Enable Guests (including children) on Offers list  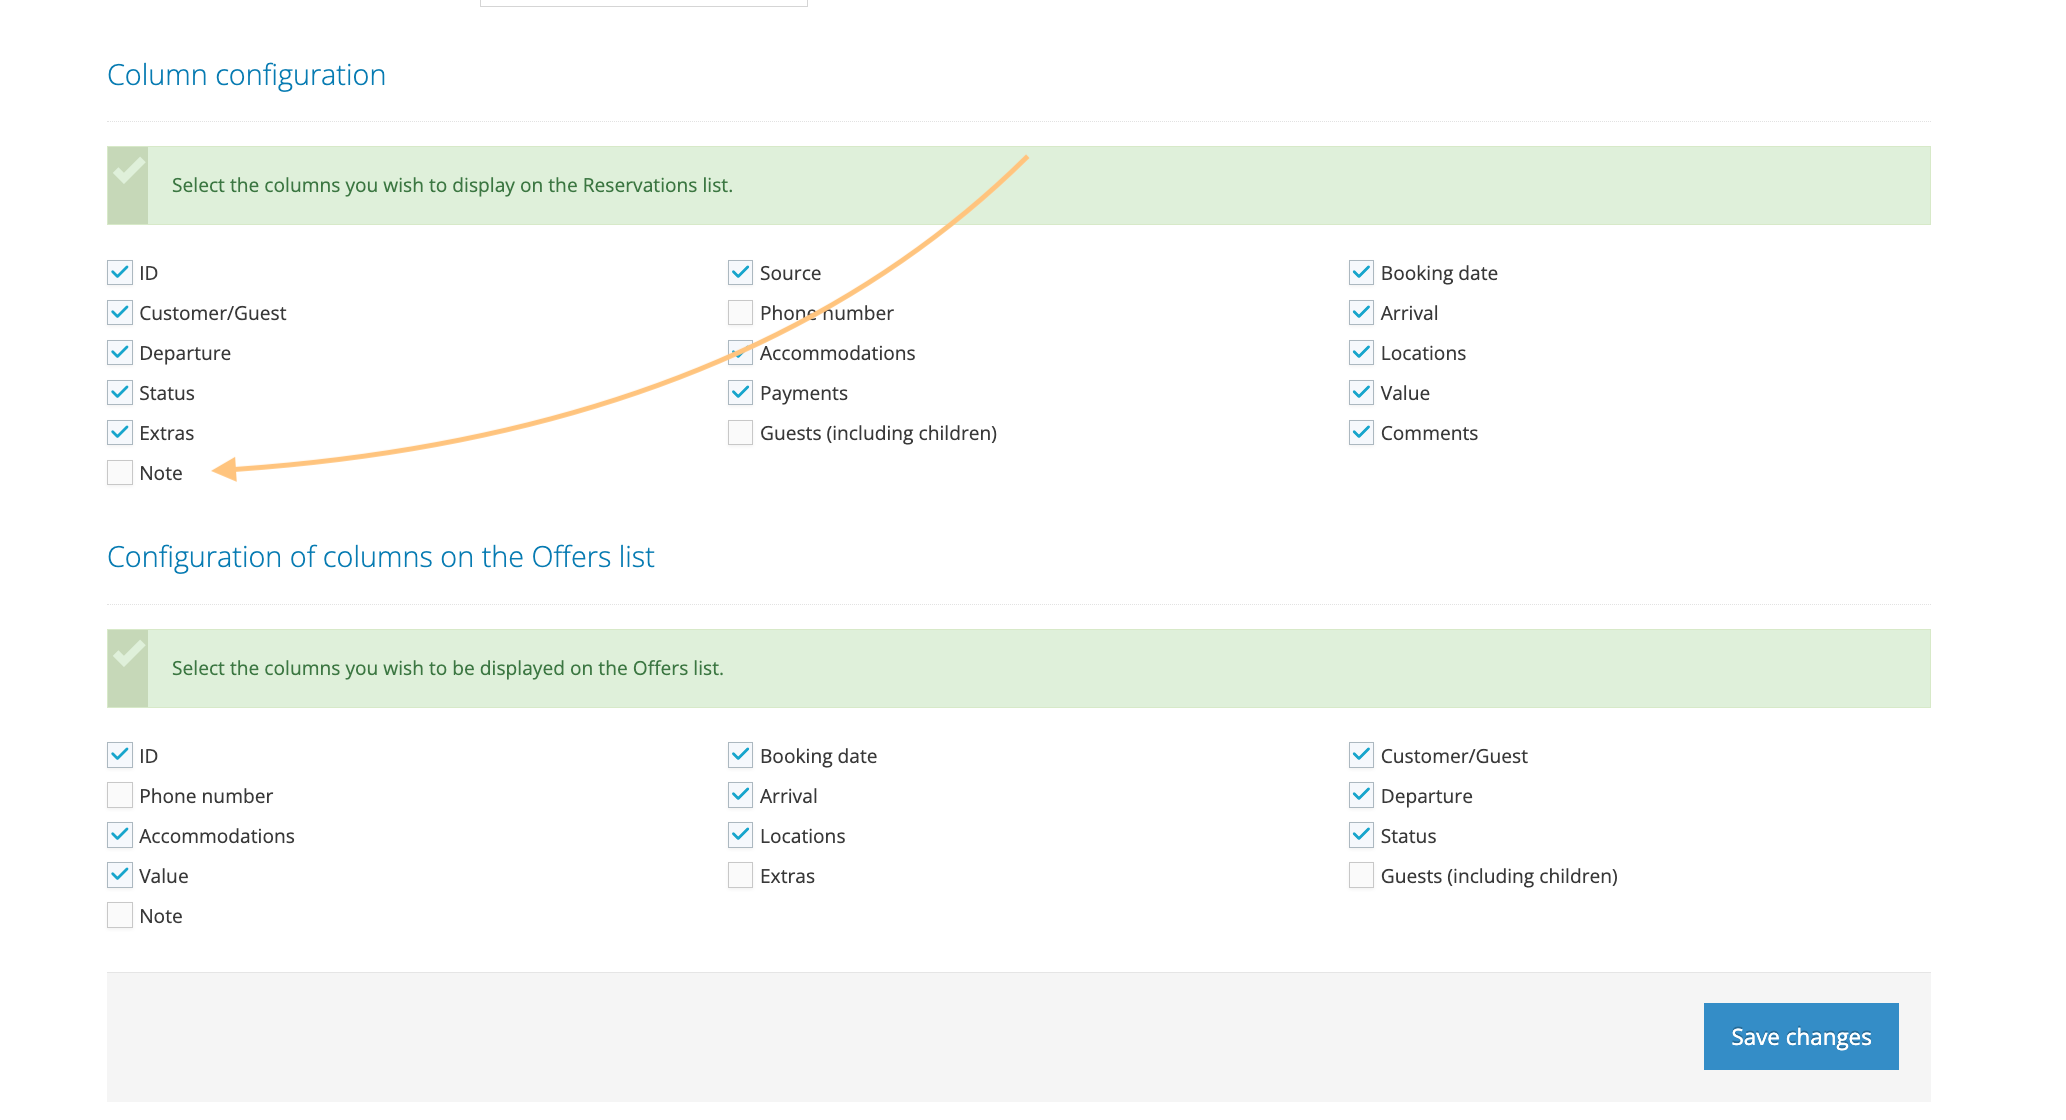[1361, 876]
